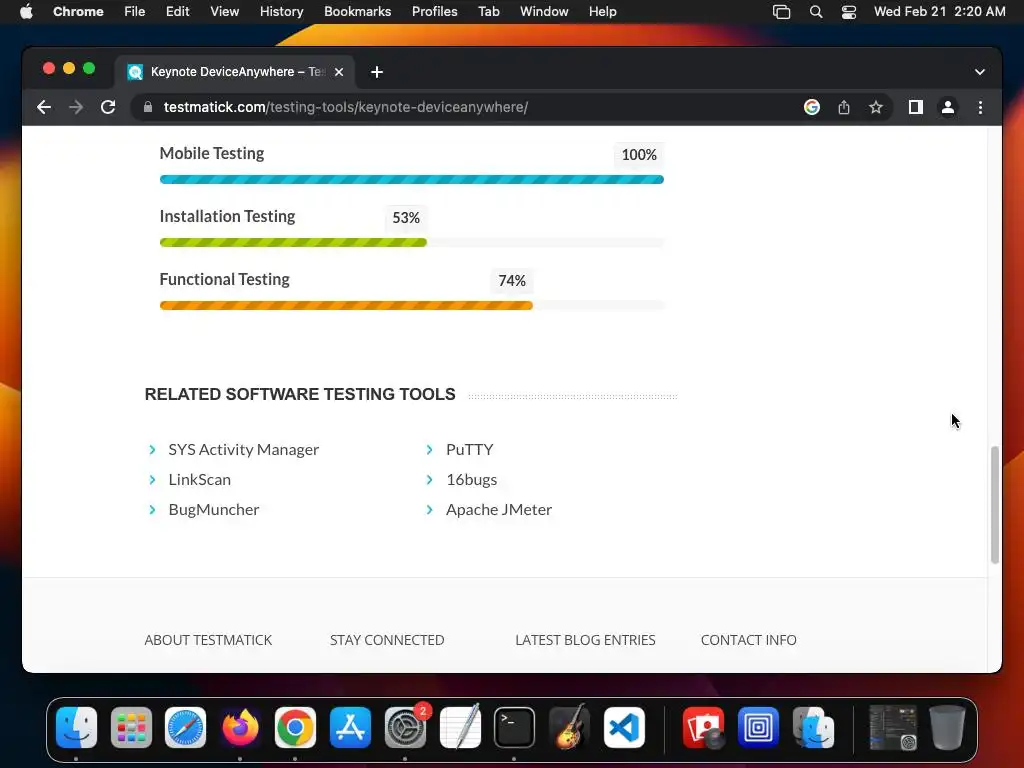Expand the tab search dropdown
Viewport: 1024px width, 768px height.
[980, 72]
